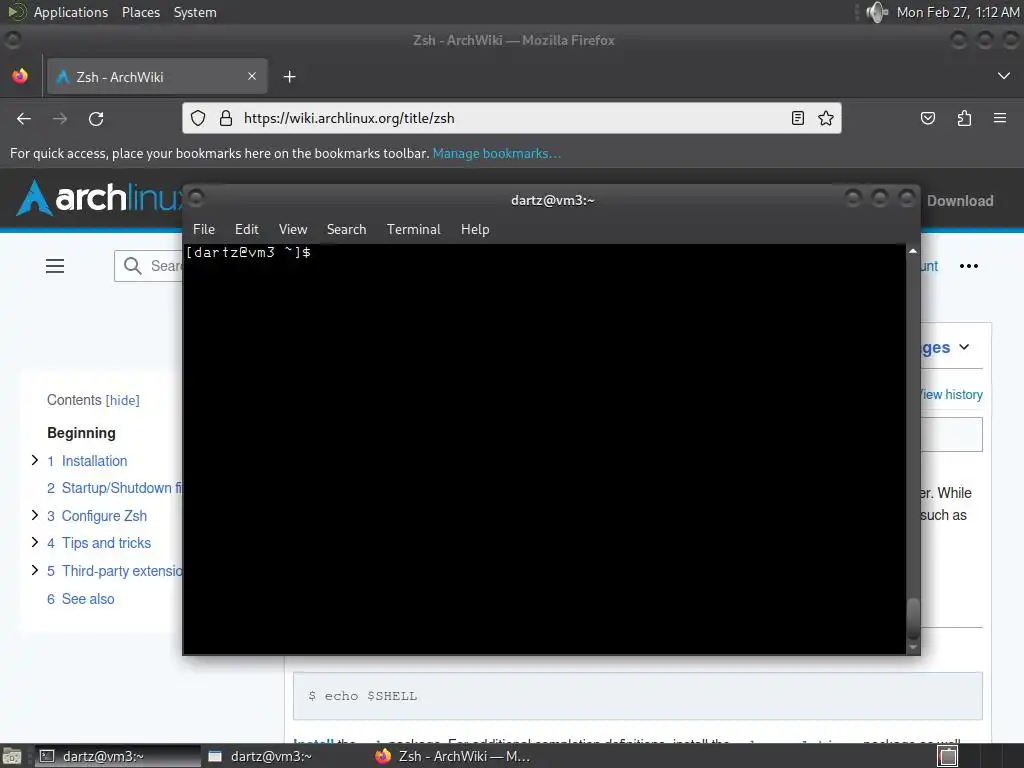The image size is (1024, 768).
Task: Open terminal Help menu
Action: point(475,229)
